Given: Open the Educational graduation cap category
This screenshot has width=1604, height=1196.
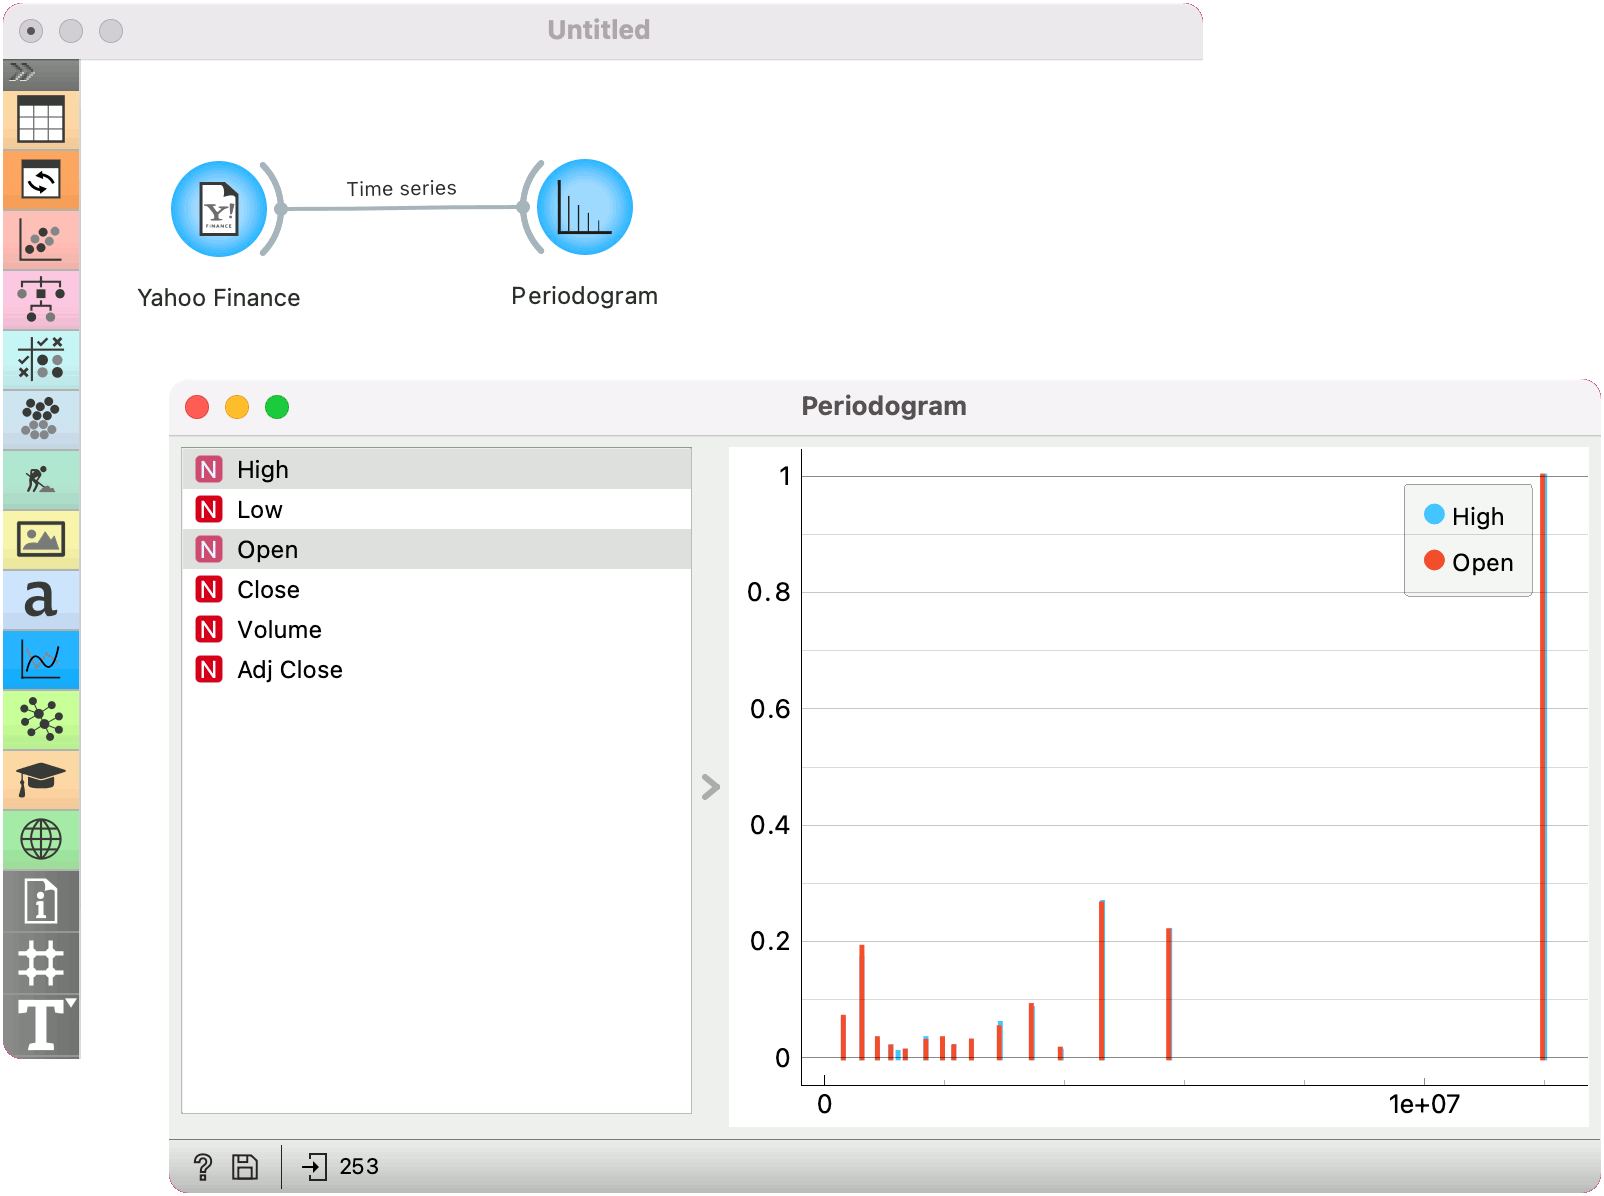Looking at the screenshot, I should tap(41, 779).
